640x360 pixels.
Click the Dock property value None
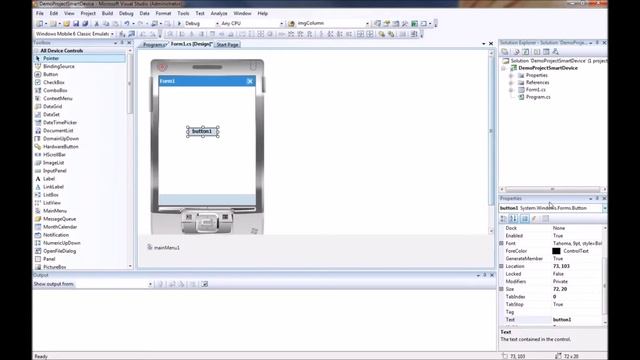(559, 228)
